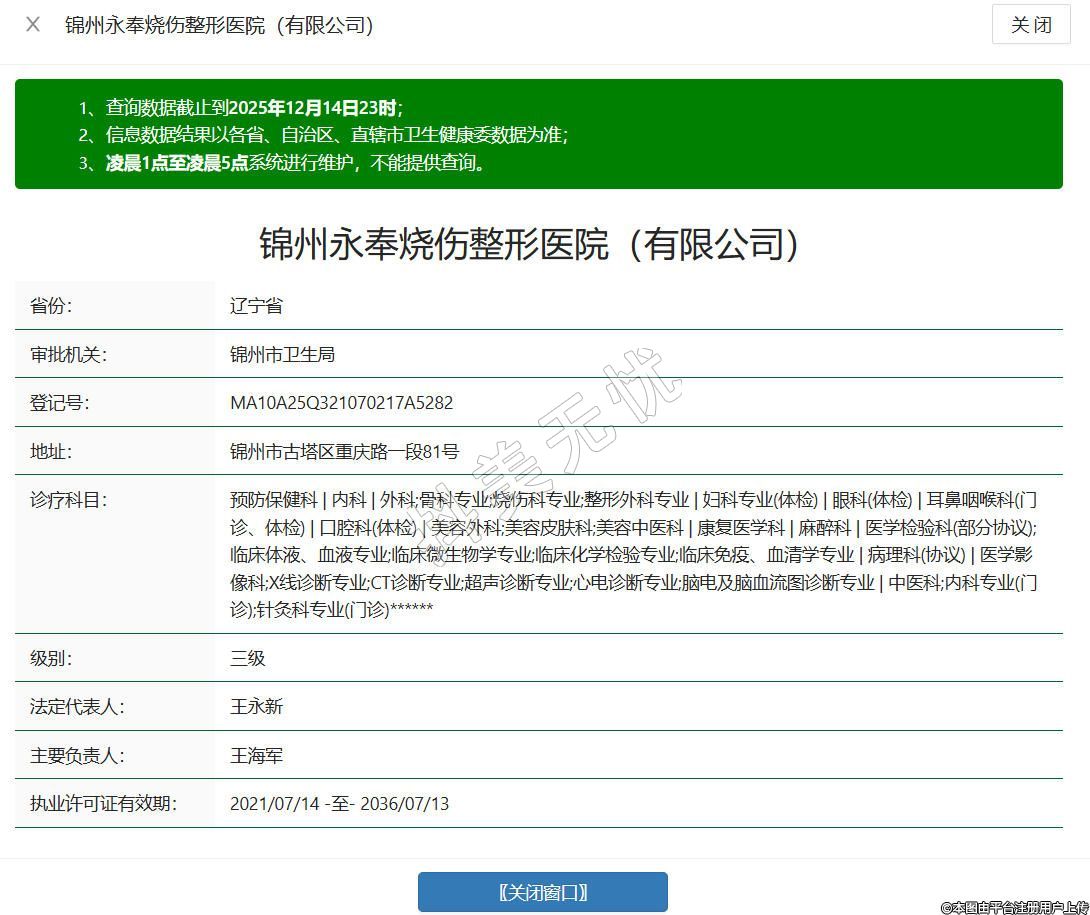Select the level value 三级
1090x915 pixels.
[x=247, y=658]
